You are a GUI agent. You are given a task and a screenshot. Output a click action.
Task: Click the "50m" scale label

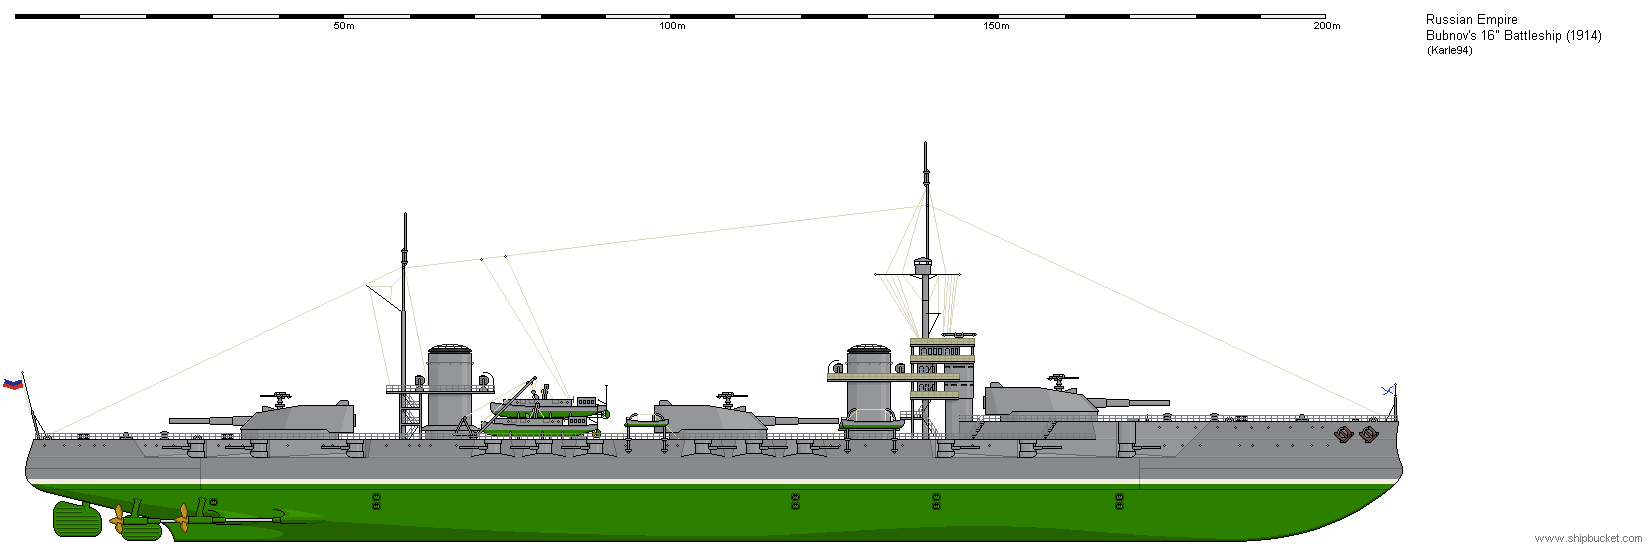[x=343, y=26]
